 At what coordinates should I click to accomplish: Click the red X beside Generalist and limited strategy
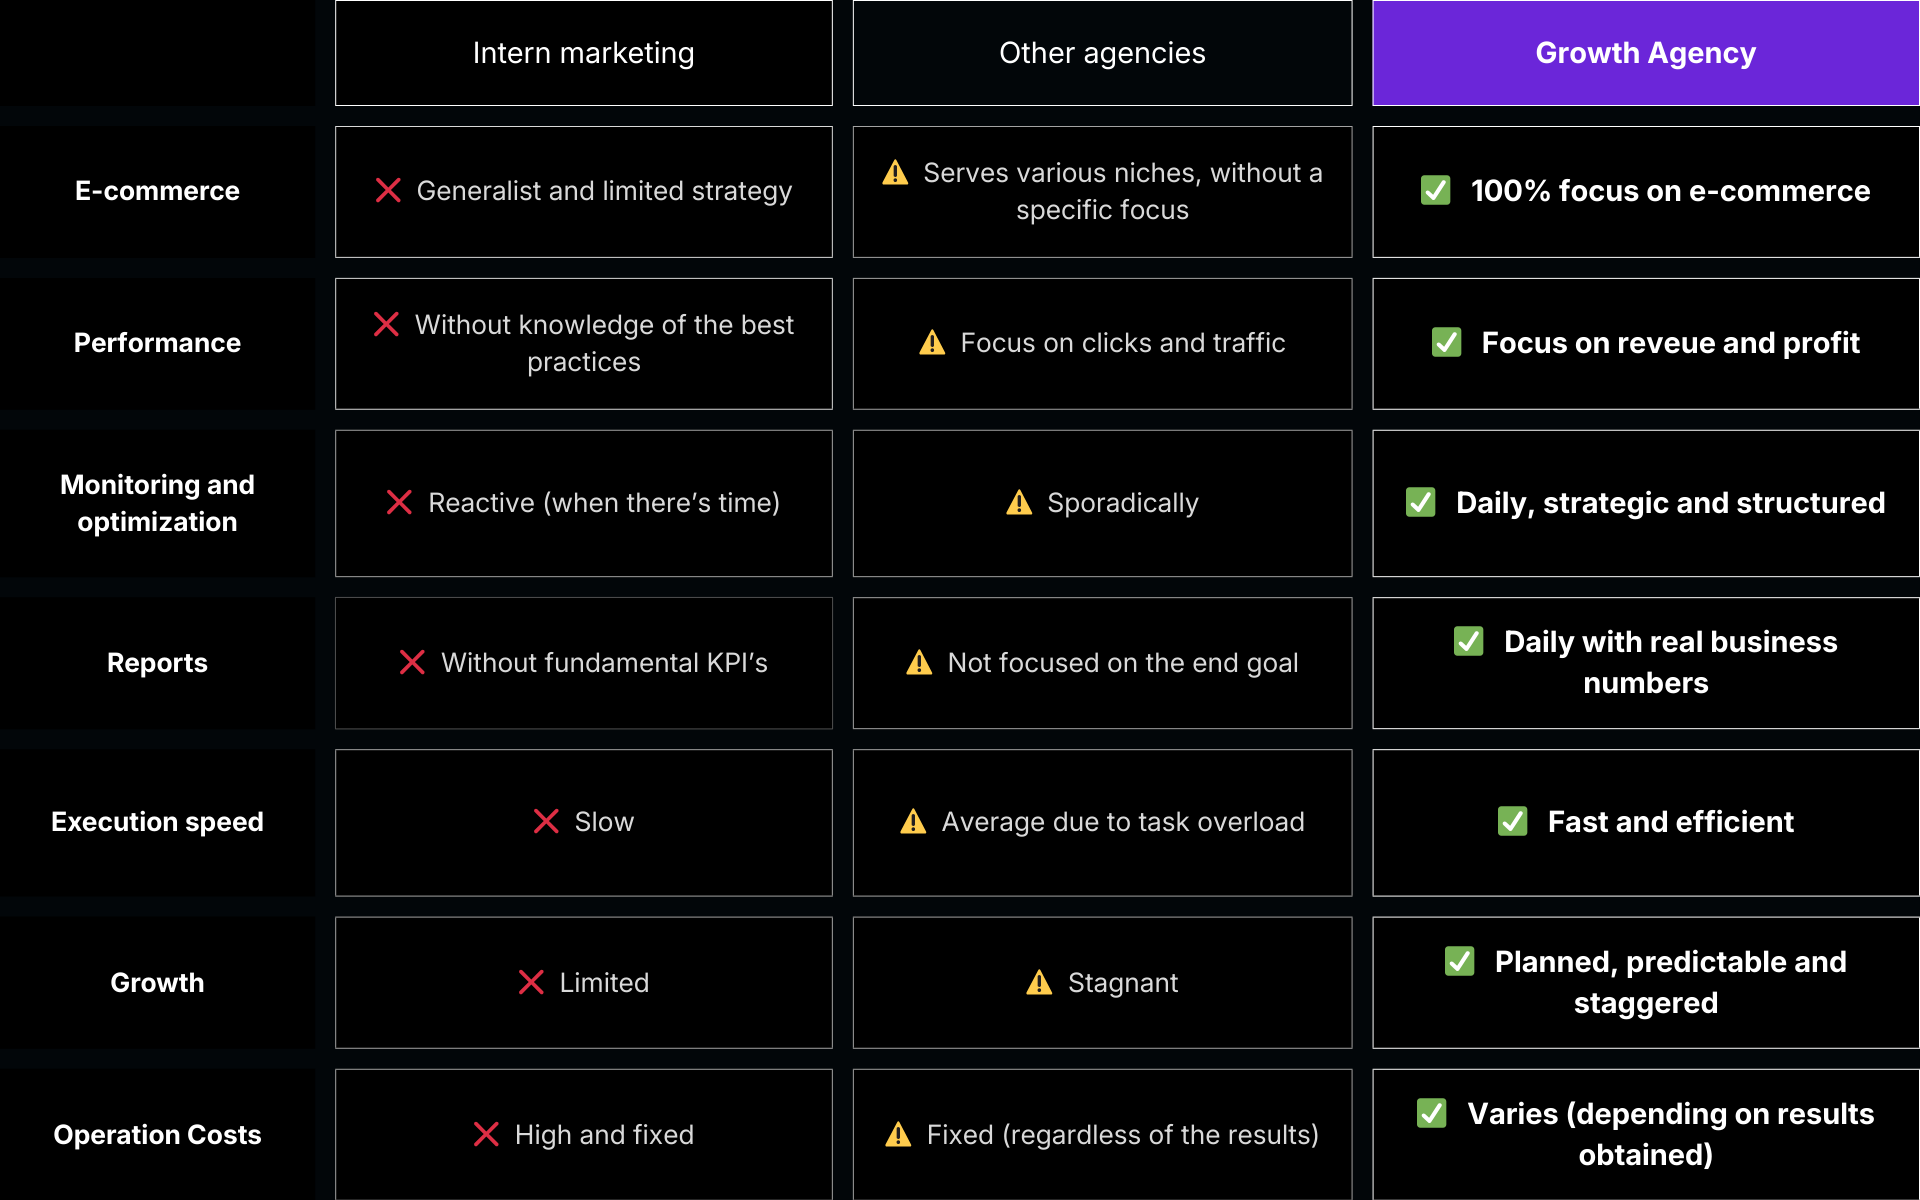pos(388,191)
